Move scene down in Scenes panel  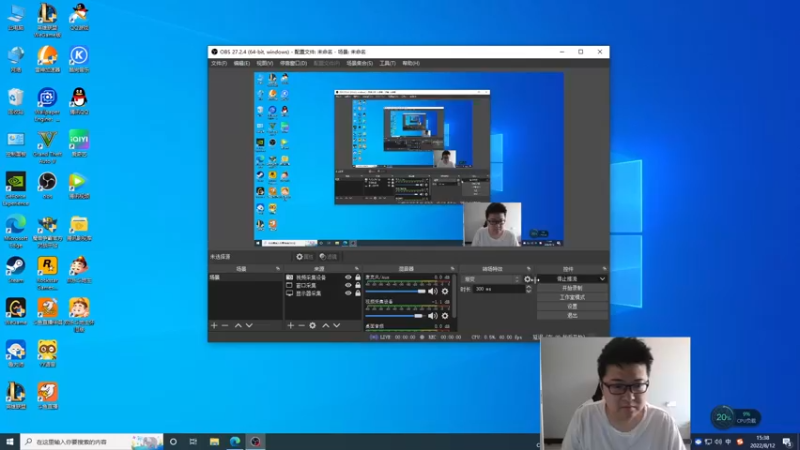(x=249, y=326)
